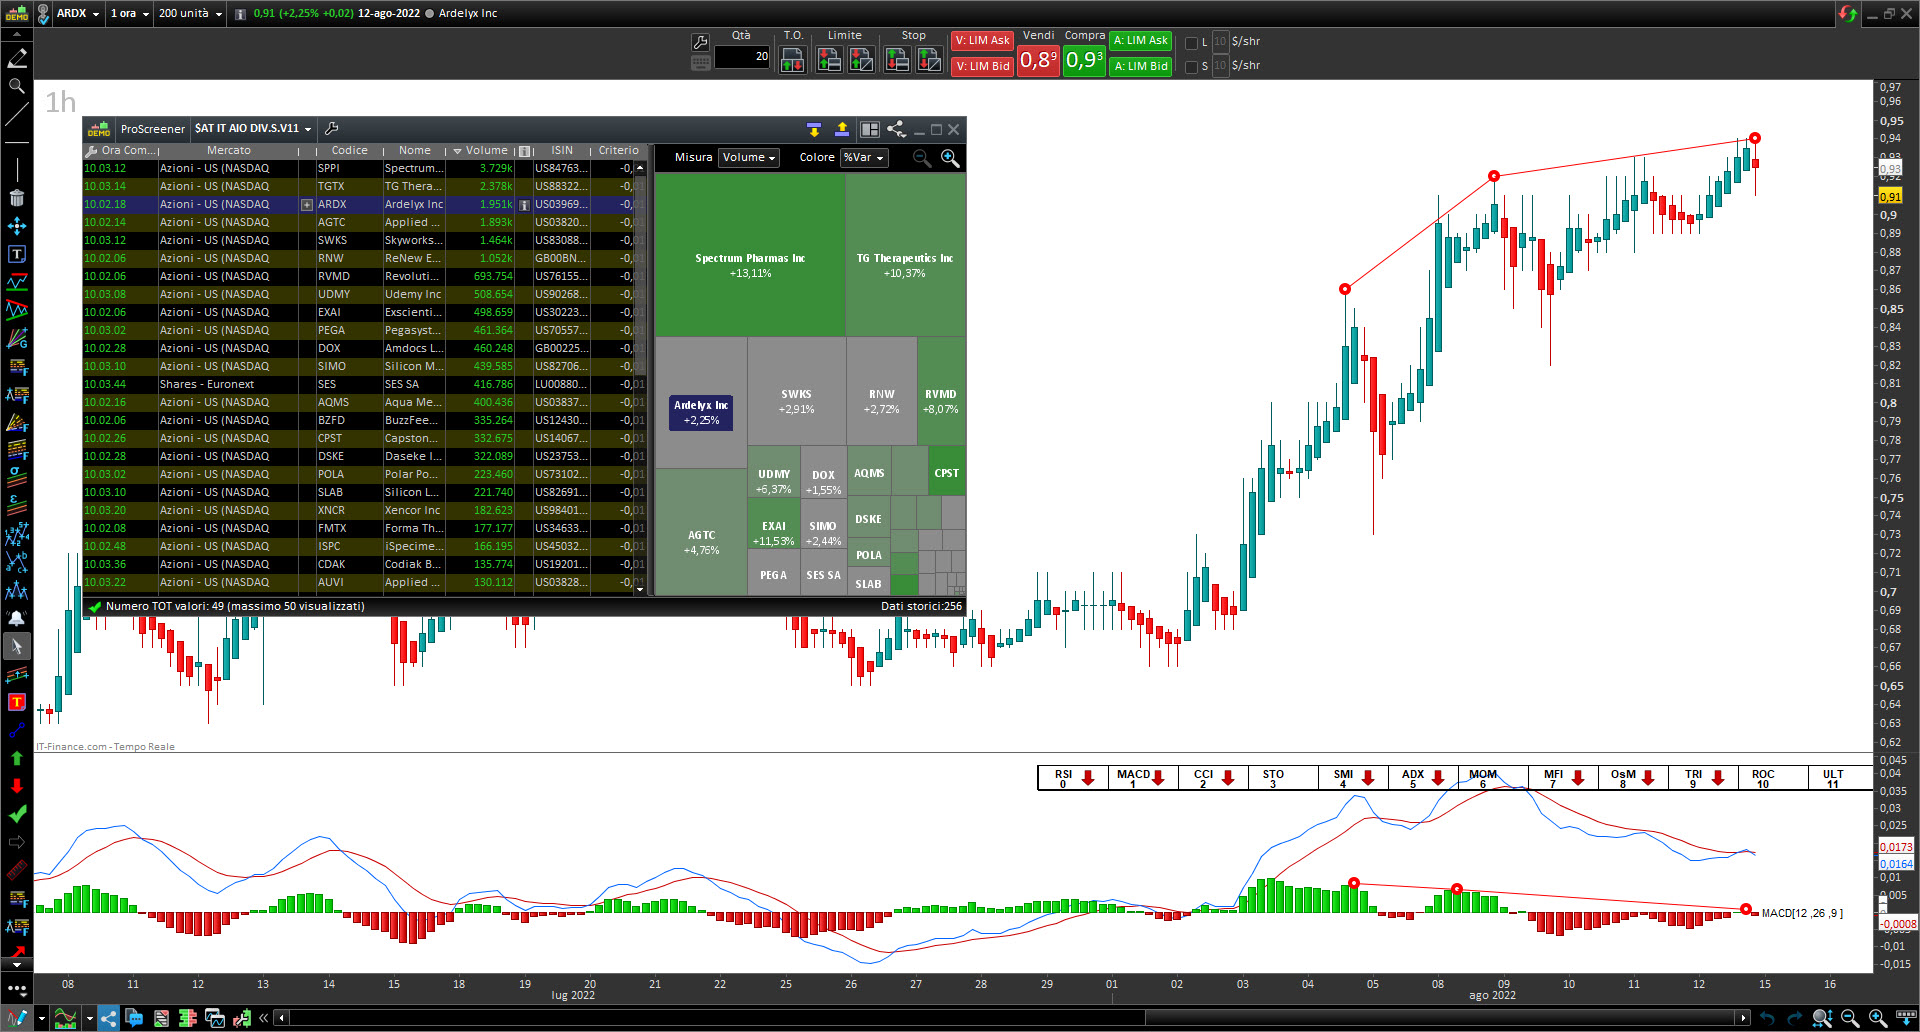
Task: Select RVMD green tile in heatmap
Action: 941,391
